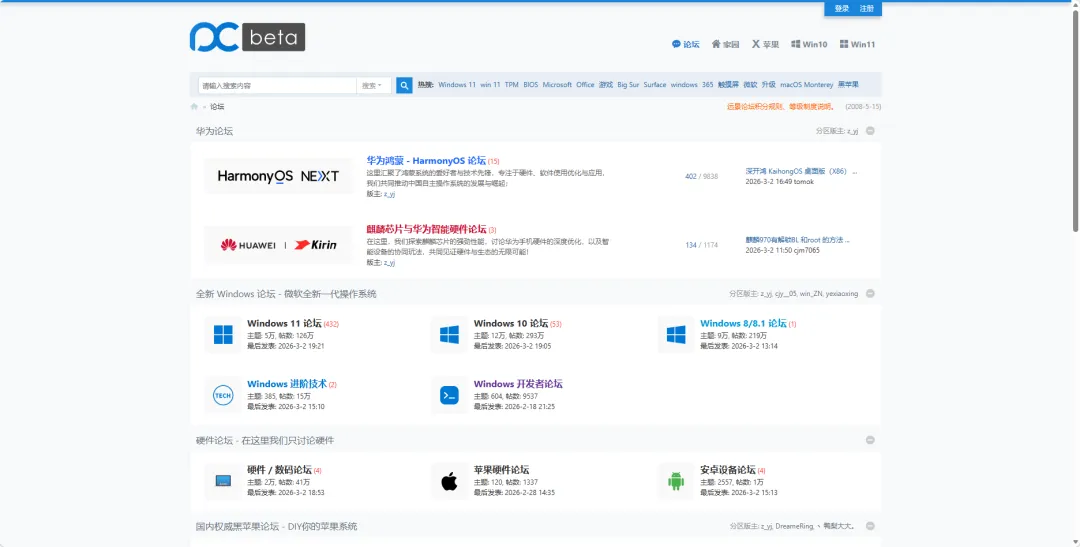1080x547 pixels.
Task: Collapse the 华为论坛 section
Action: click(870, 131)
